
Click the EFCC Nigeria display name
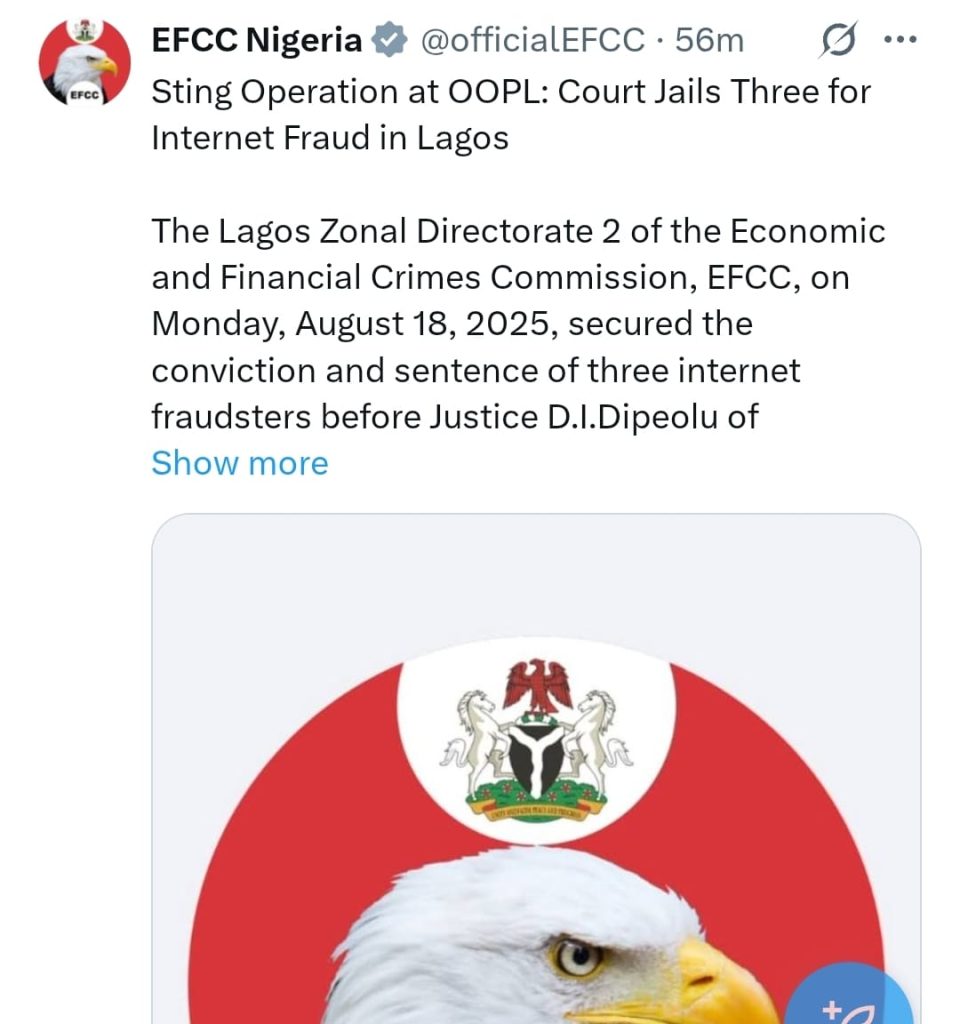pyautogui.click(x=257, y=40)
